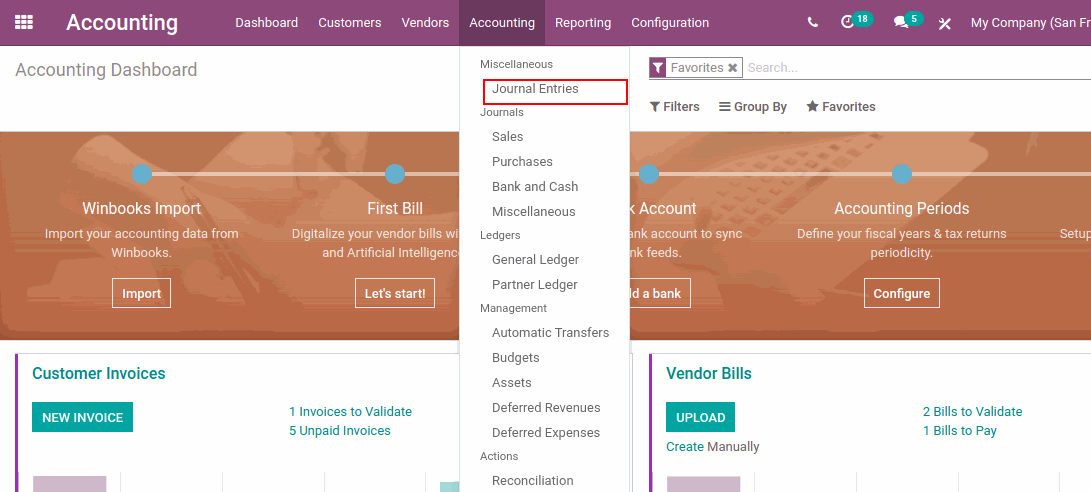Click into the search input field

900,68
